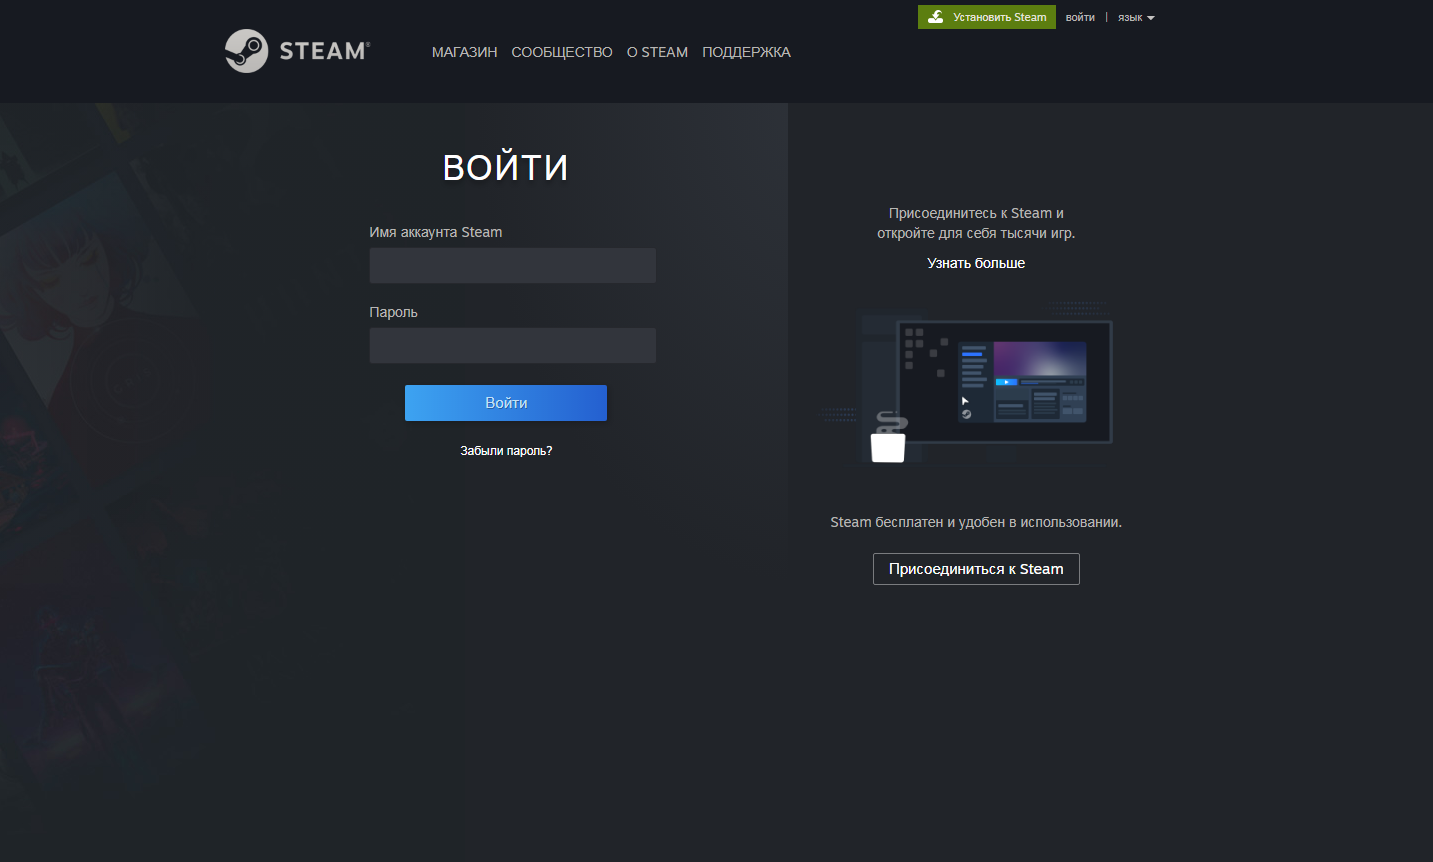Click the Пароль field label
This screenshot has height=862, width=1433.
coord(394,312)
